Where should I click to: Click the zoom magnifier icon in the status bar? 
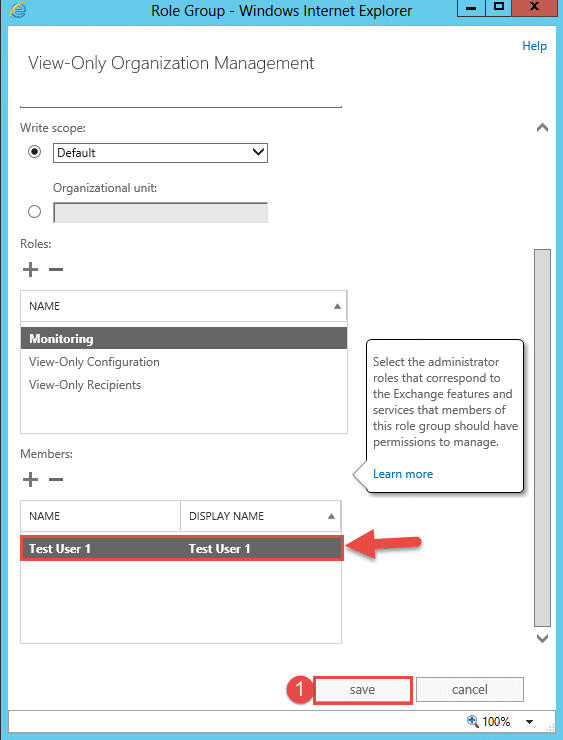[472, 721]
